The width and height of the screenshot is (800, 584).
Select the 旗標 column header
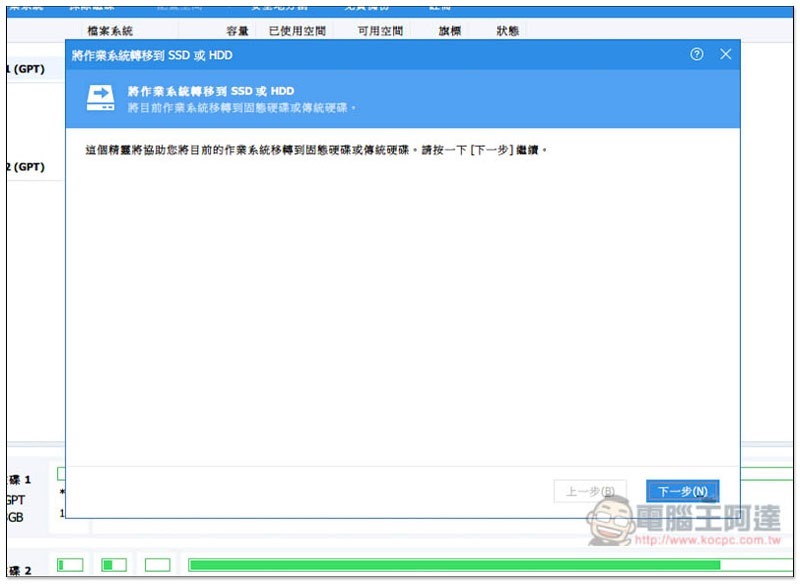pos(450,31)
